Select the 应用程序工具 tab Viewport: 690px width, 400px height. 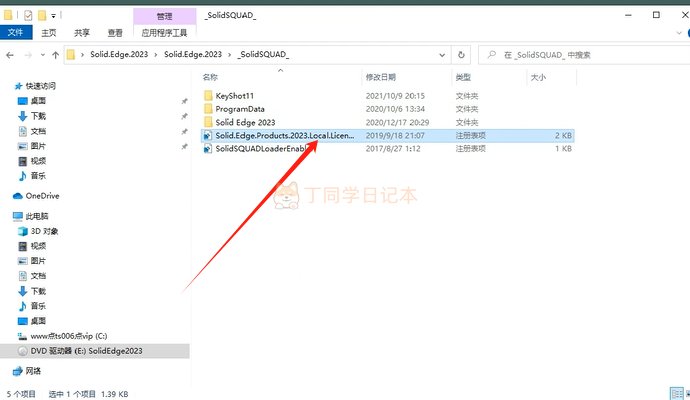tap(164, 33)
